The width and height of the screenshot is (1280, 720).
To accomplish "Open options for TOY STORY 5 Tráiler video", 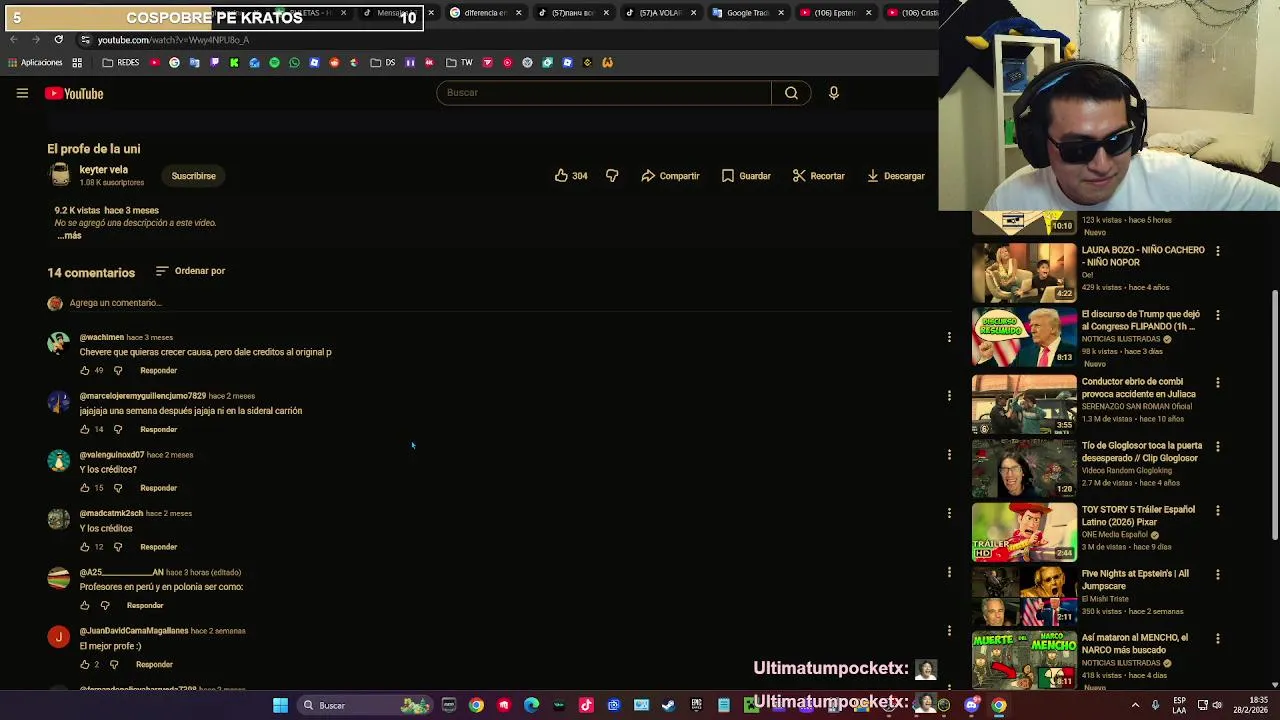I will (x=1217, y=511).
